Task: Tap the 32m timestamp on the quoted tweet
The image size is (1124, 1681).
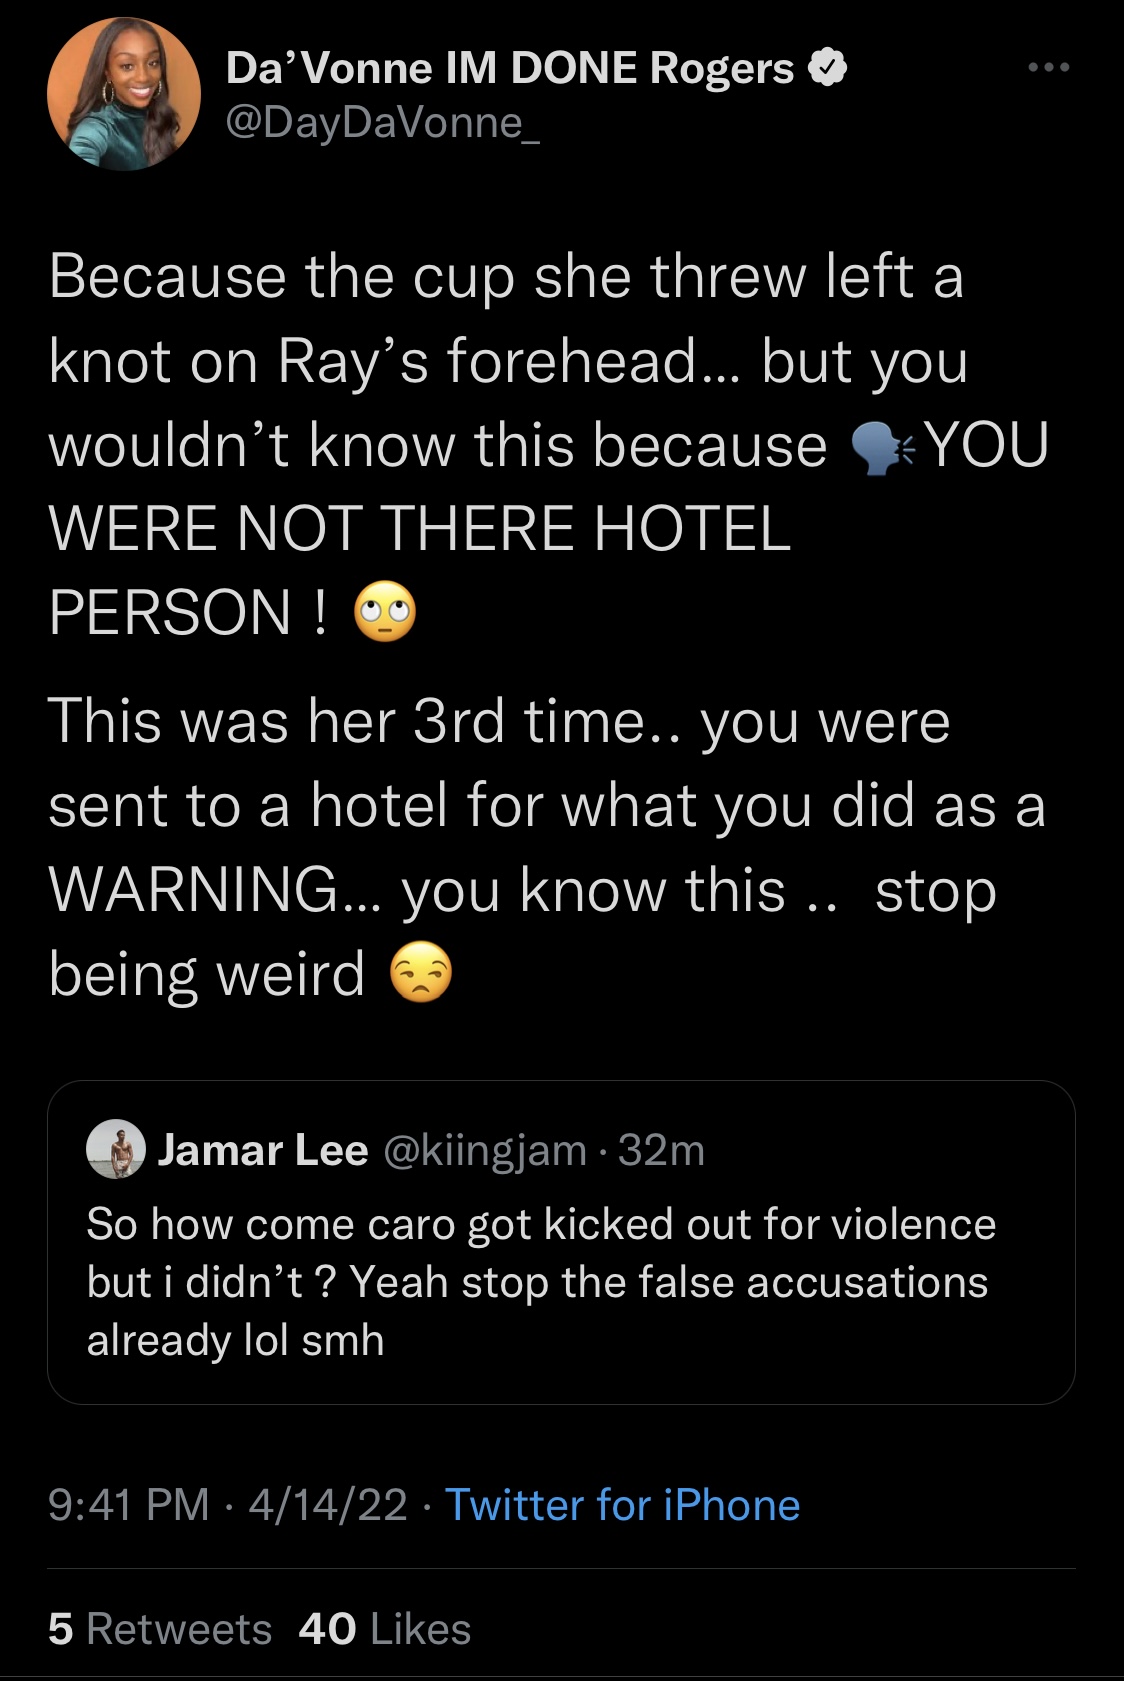Action: [x=662, y=1151]
